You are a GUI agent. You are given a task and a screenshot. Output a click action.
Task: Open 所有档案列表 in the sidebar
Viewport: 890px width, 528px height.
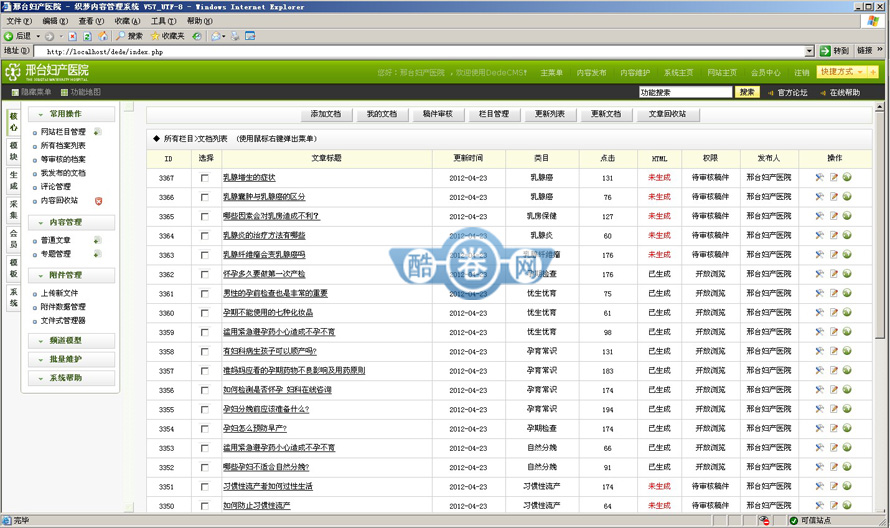tap(63, 146)
